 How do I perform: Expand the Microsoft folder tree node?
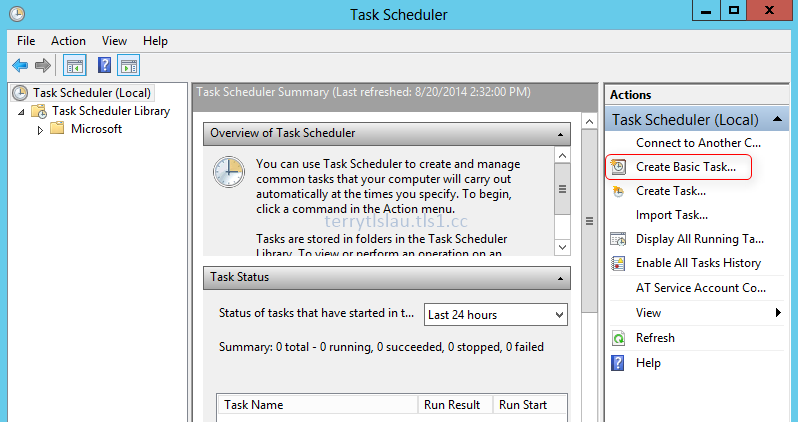click(40, 130)
